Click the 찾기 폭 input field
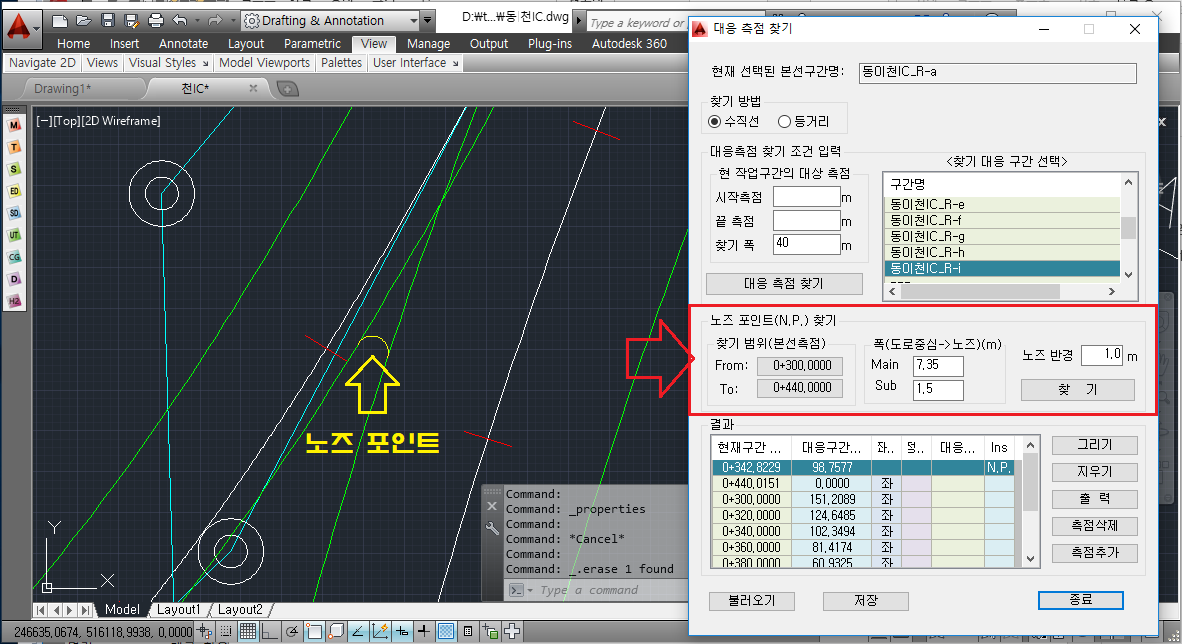 806,245
